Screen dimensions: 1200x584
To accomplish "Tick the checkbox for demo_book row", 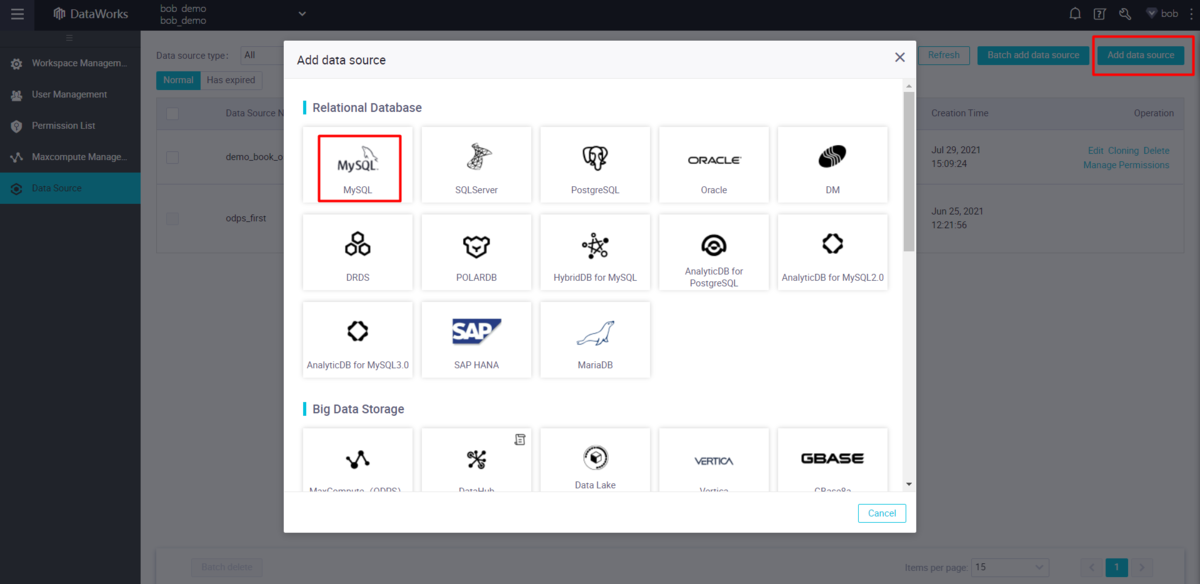I will tap(173, 157).
